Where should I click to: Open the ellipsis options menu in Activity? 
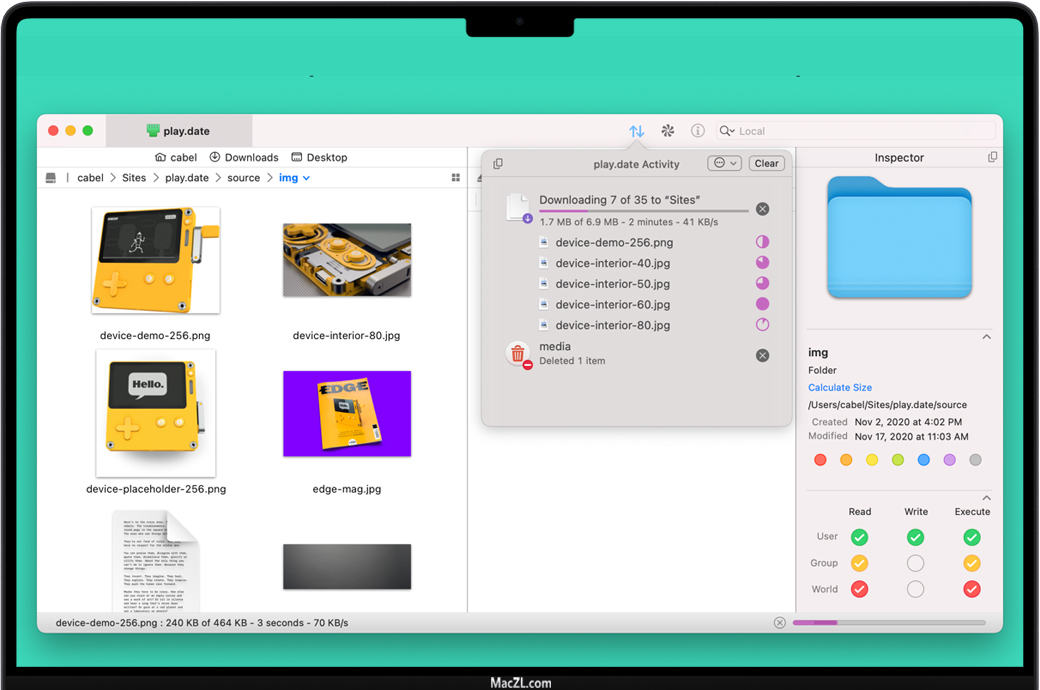coord(724,164)
